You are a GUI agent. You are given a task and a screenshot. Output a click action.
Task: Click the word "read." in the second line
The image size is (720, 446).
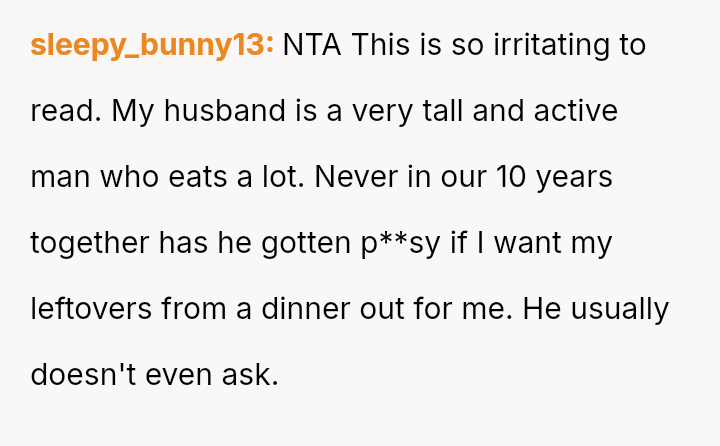coord(66,111)
